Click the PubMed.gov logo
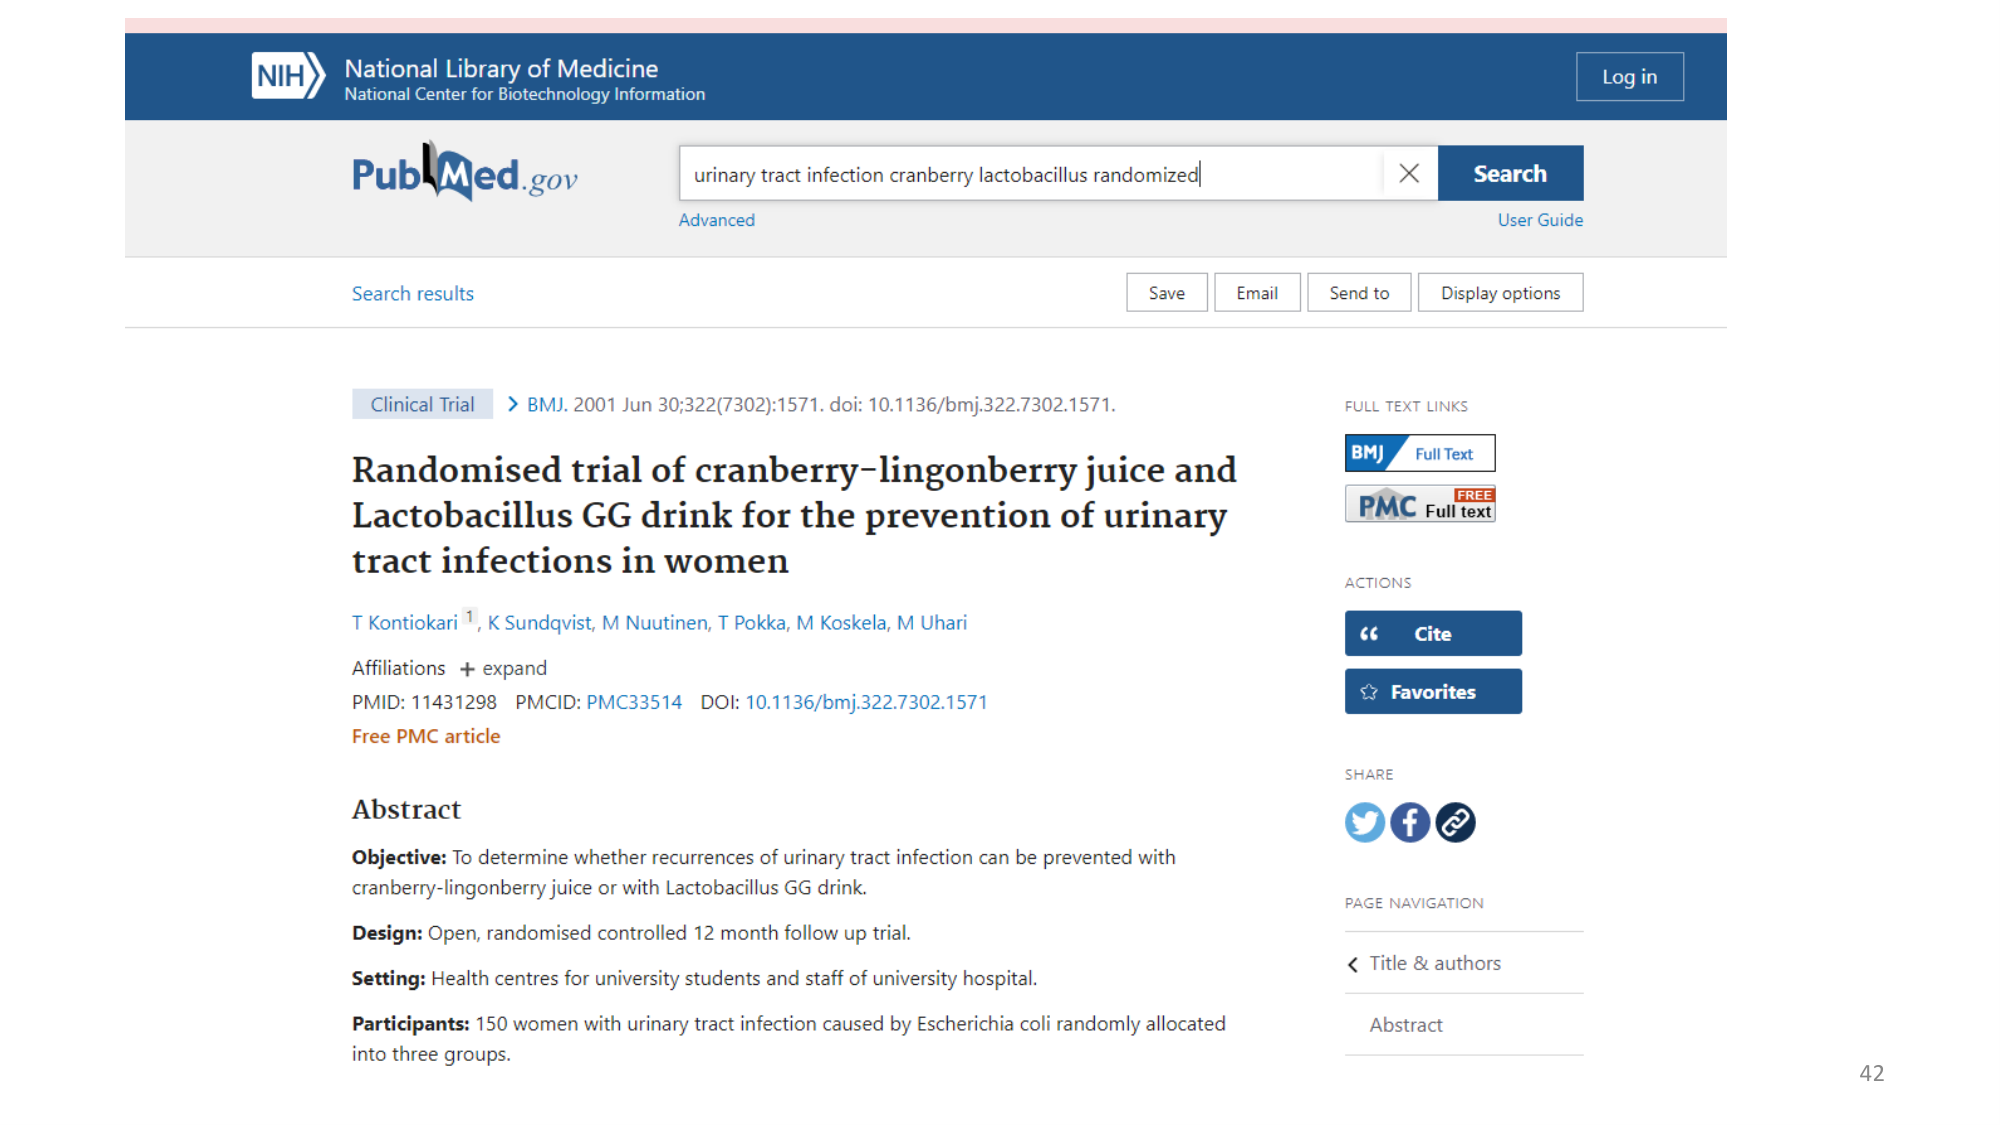Viewport: 2000px width, 1125px height. (464, 173)
